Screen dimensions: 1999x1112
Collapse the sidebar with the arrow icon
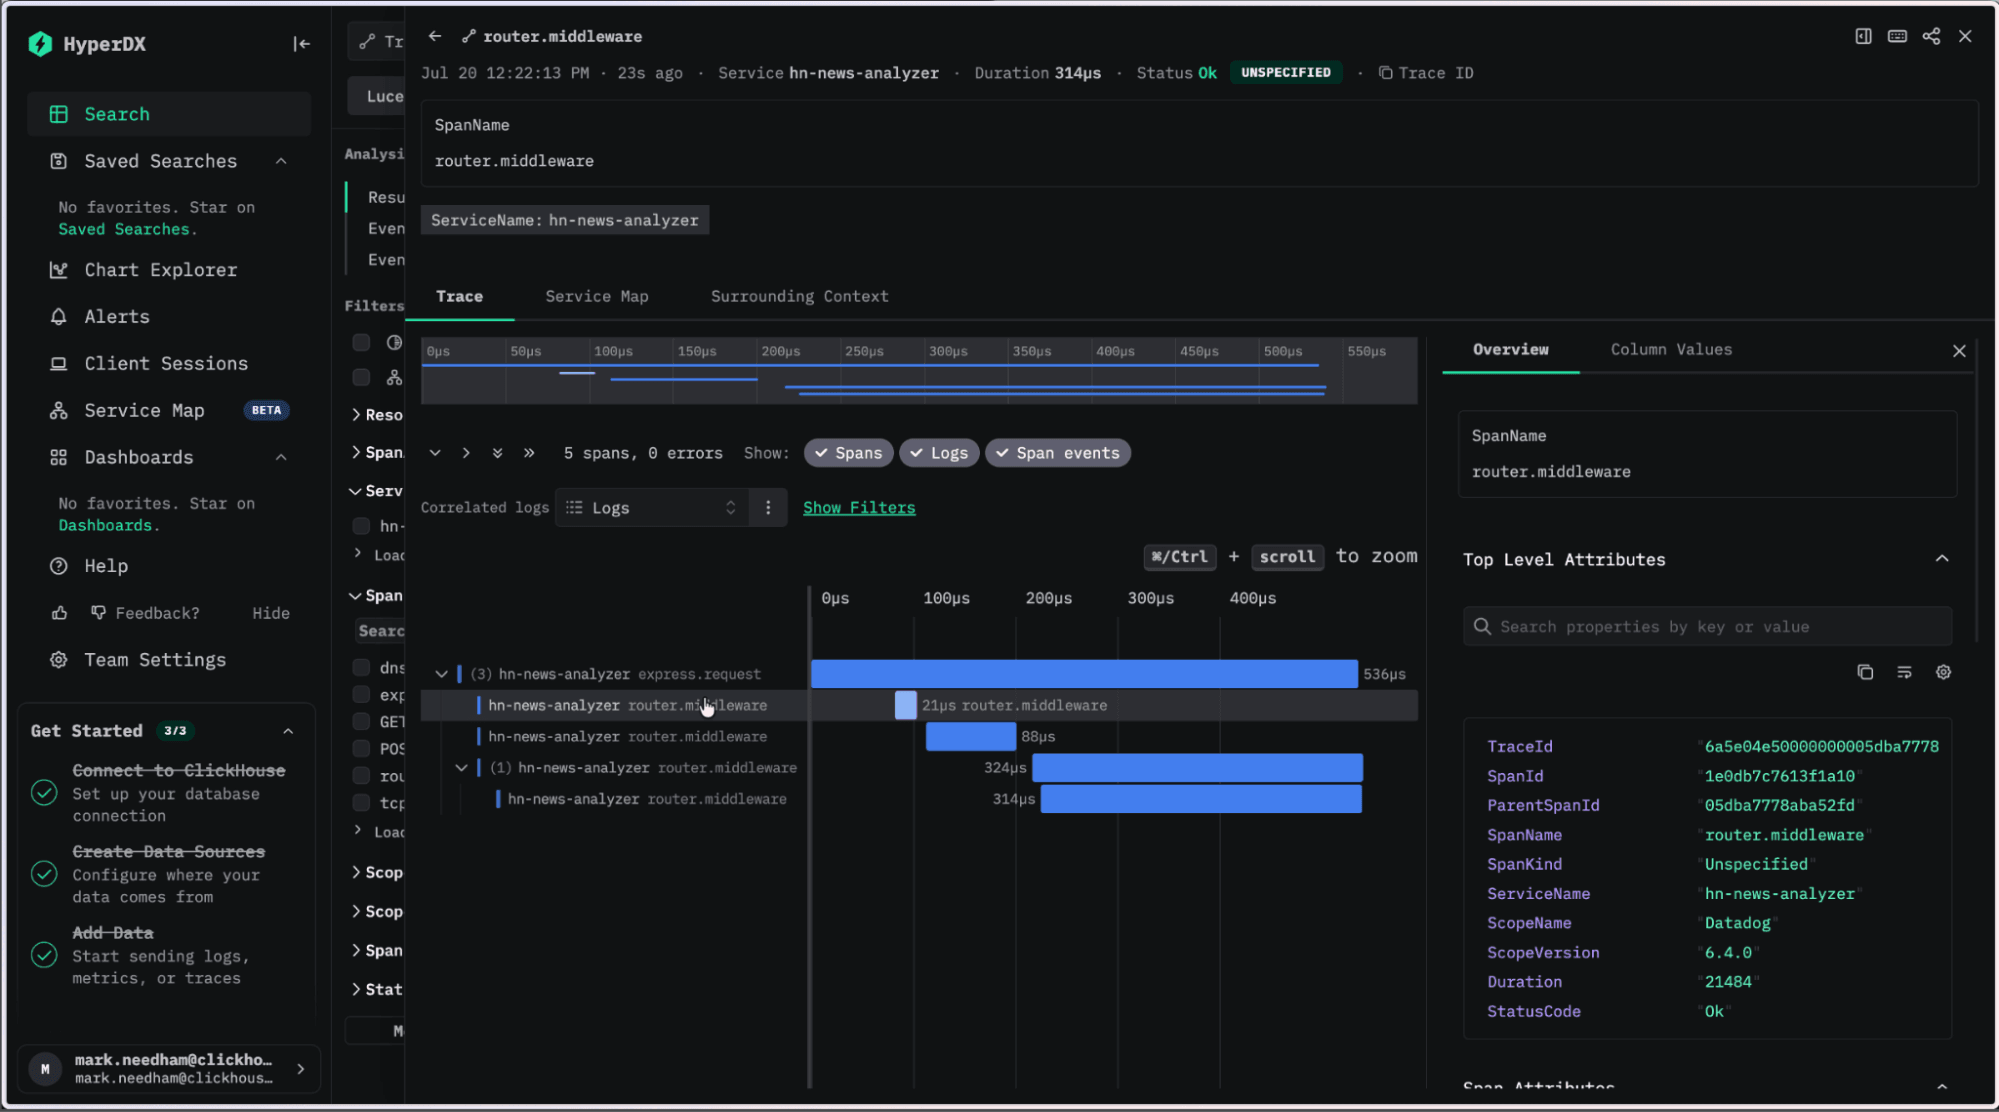[x=301, y=43]
